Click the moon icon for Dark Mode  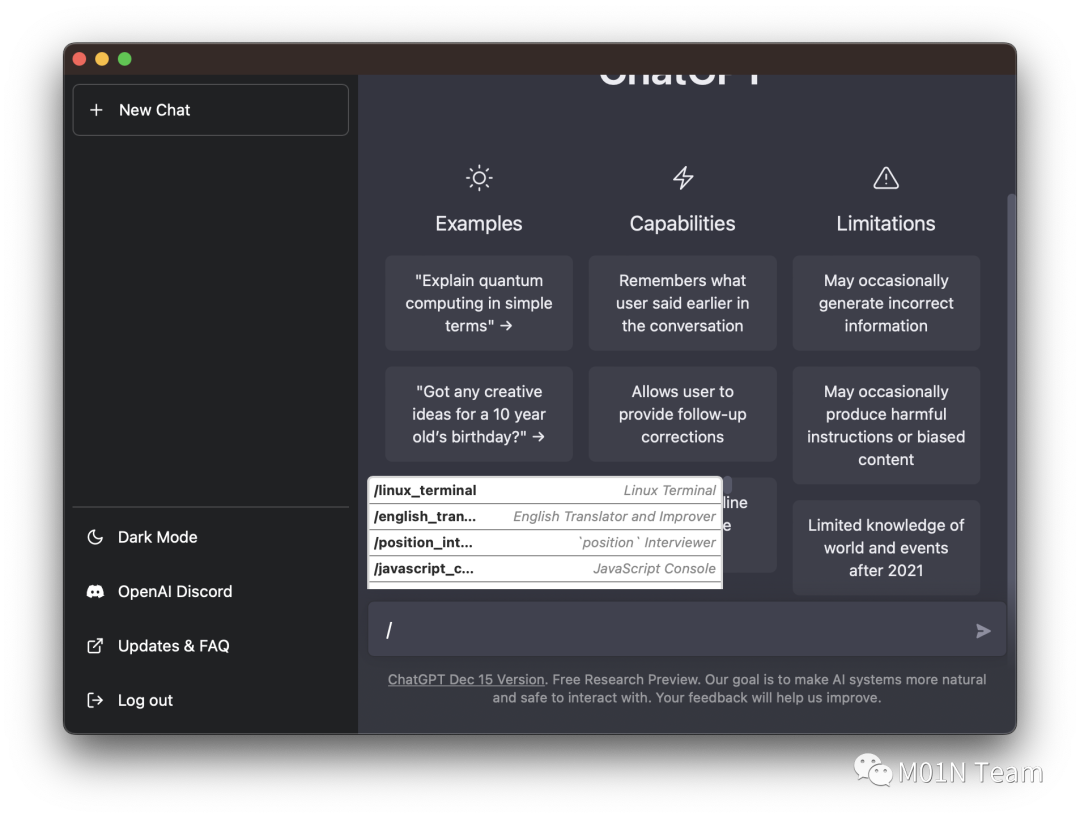coord(95,537)
